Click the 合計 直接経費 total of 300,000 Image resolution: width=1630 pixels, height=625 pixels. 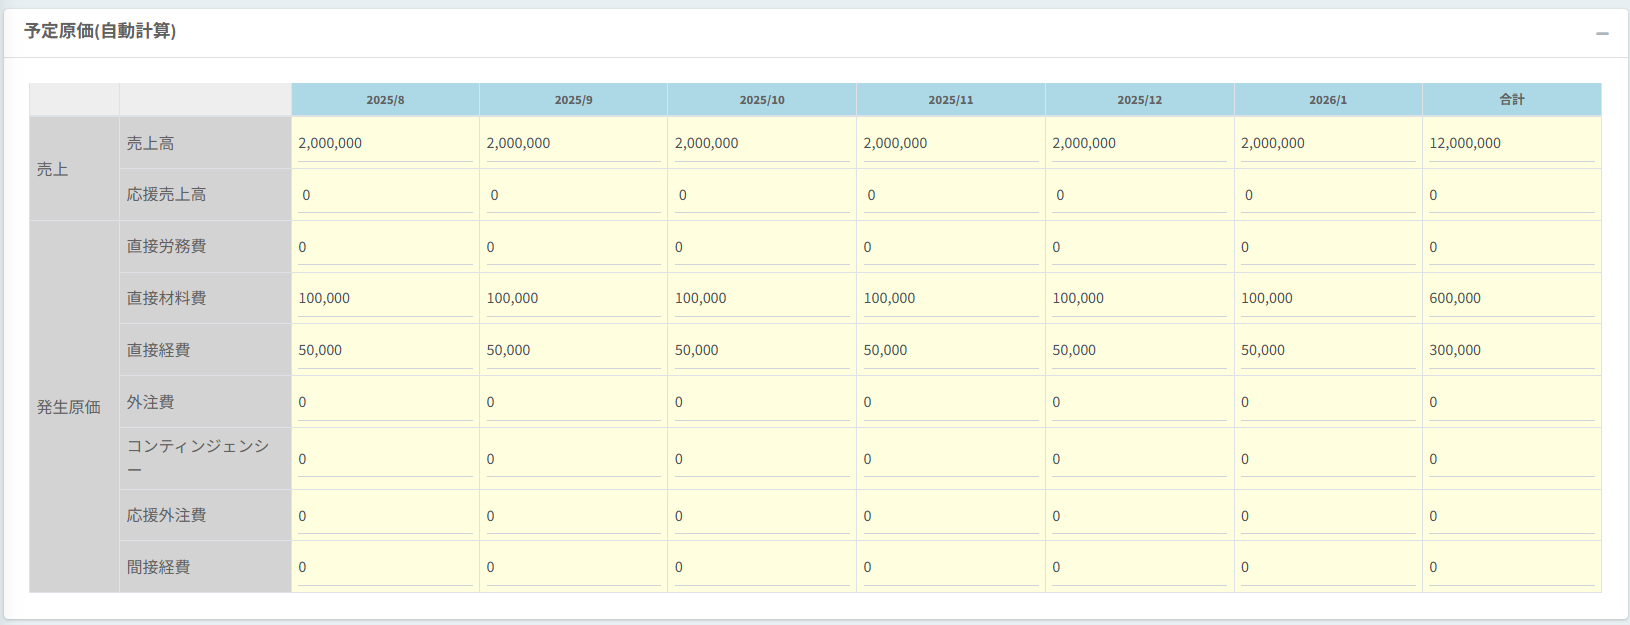1511,351
